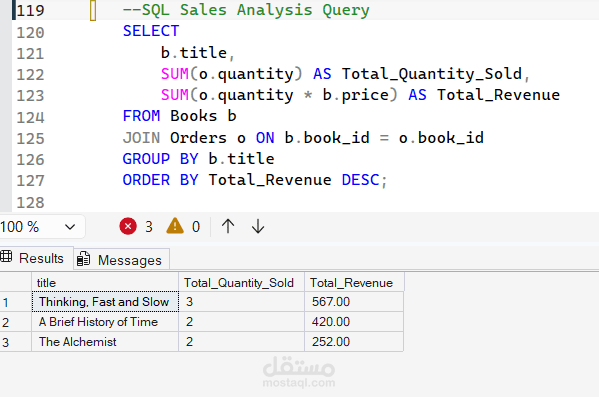The height and width of the screenshot is (397, 599).
Task: Select cell A Brief History of Time
Action: 105,322
